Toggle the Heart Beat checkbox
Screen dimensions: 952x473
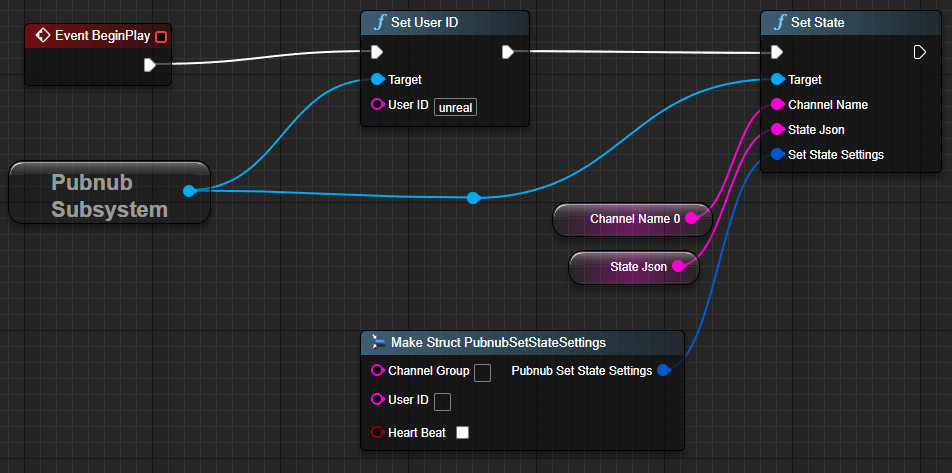coord(462,433)
